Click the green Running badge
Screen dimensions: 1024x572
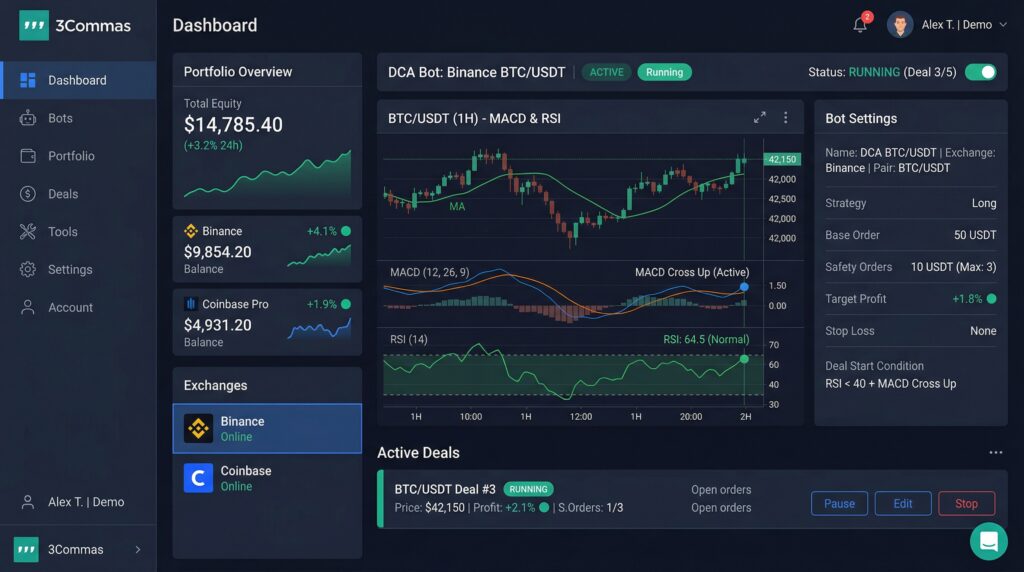click(x=664, y=72)
